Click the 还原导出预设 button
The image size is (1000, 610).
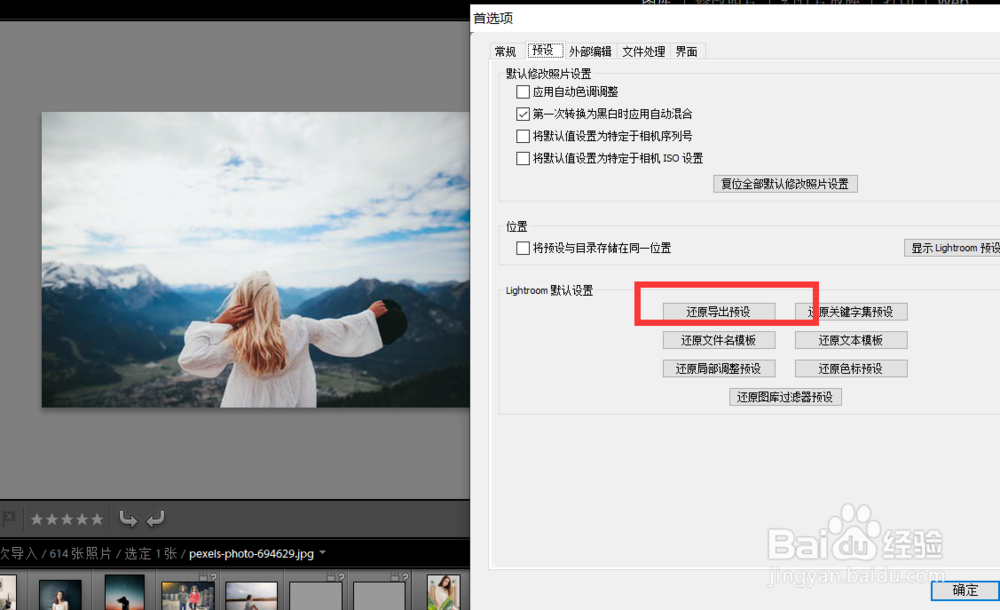coord(719,311)
